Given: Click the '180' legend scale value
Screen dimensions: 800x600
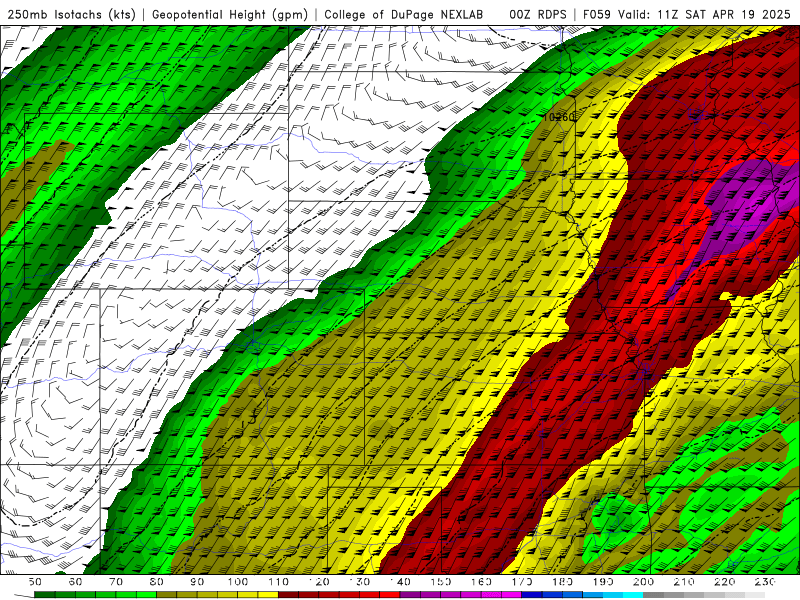Looking at the screenshot, I should point(562,582).
